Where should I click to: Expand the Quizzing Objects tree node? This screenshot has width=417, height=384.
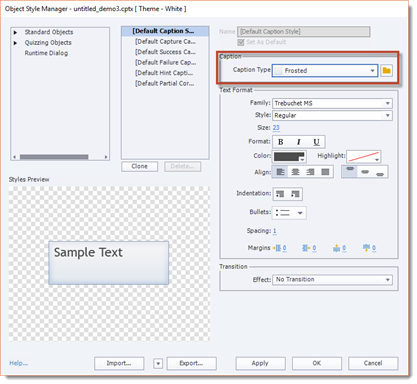coord(15,43)
